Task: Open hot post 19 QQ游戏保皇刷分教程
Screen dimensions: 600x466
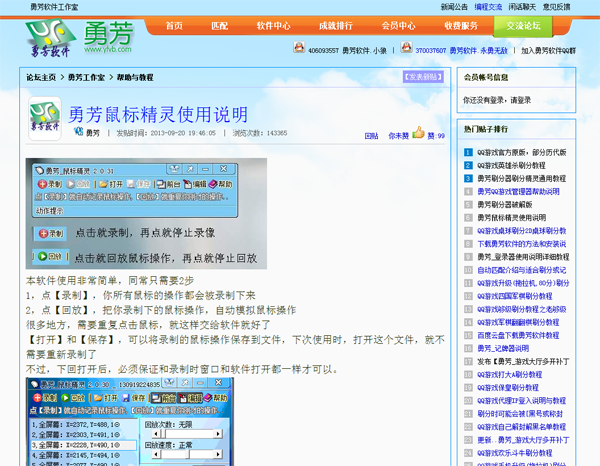Action: click(x=508, y=387)
